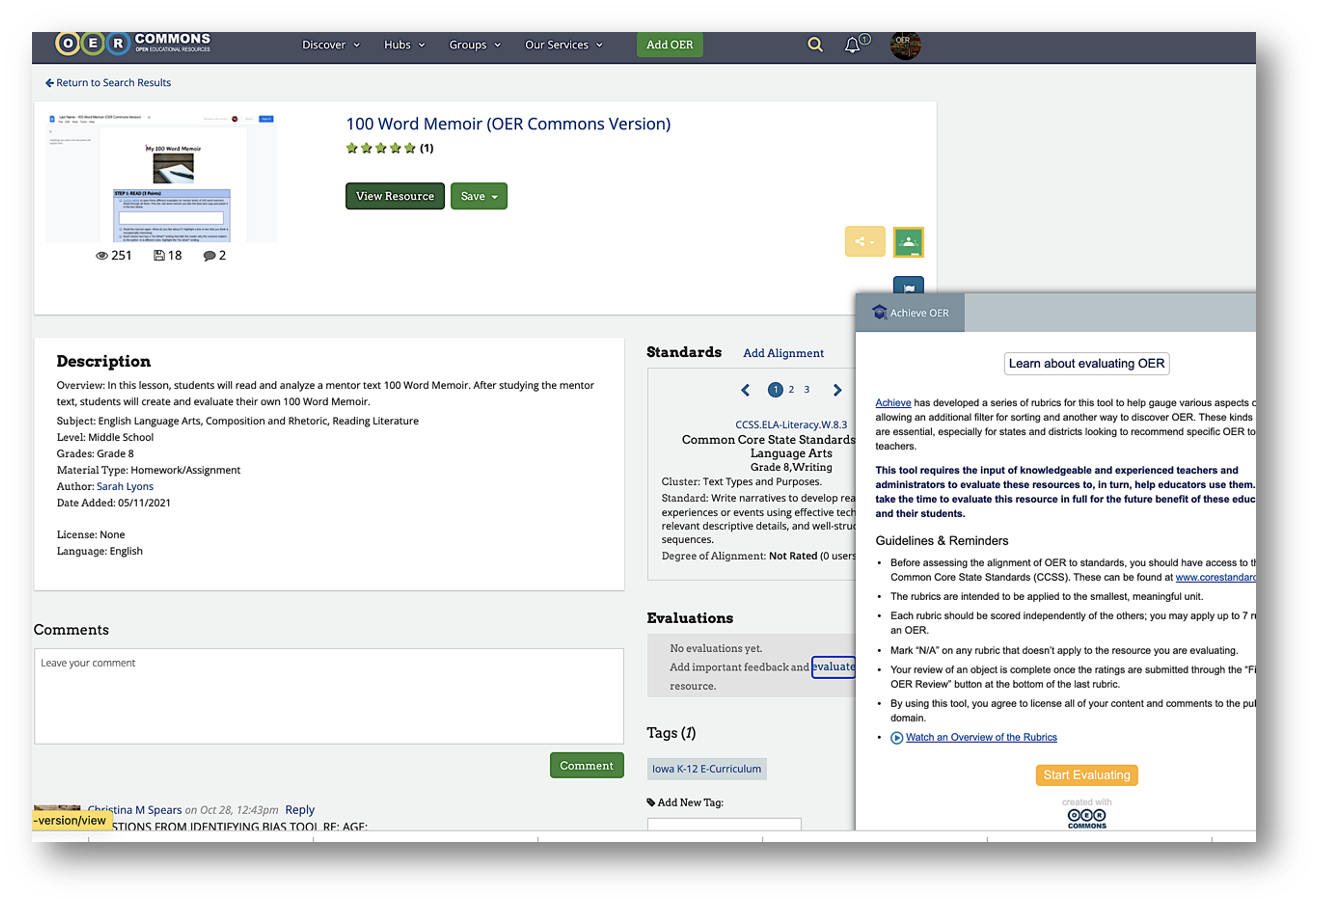Click the blue flag report icon
This screenshot has height=904, width=1318.
pyautogui.click(x=908, y=288)
